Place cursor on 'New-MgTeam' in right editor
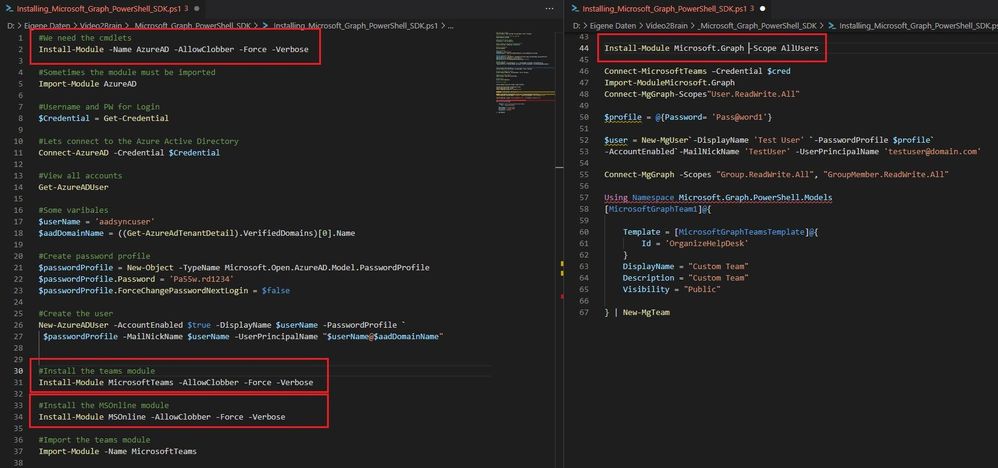 click(x=646, y=312)
